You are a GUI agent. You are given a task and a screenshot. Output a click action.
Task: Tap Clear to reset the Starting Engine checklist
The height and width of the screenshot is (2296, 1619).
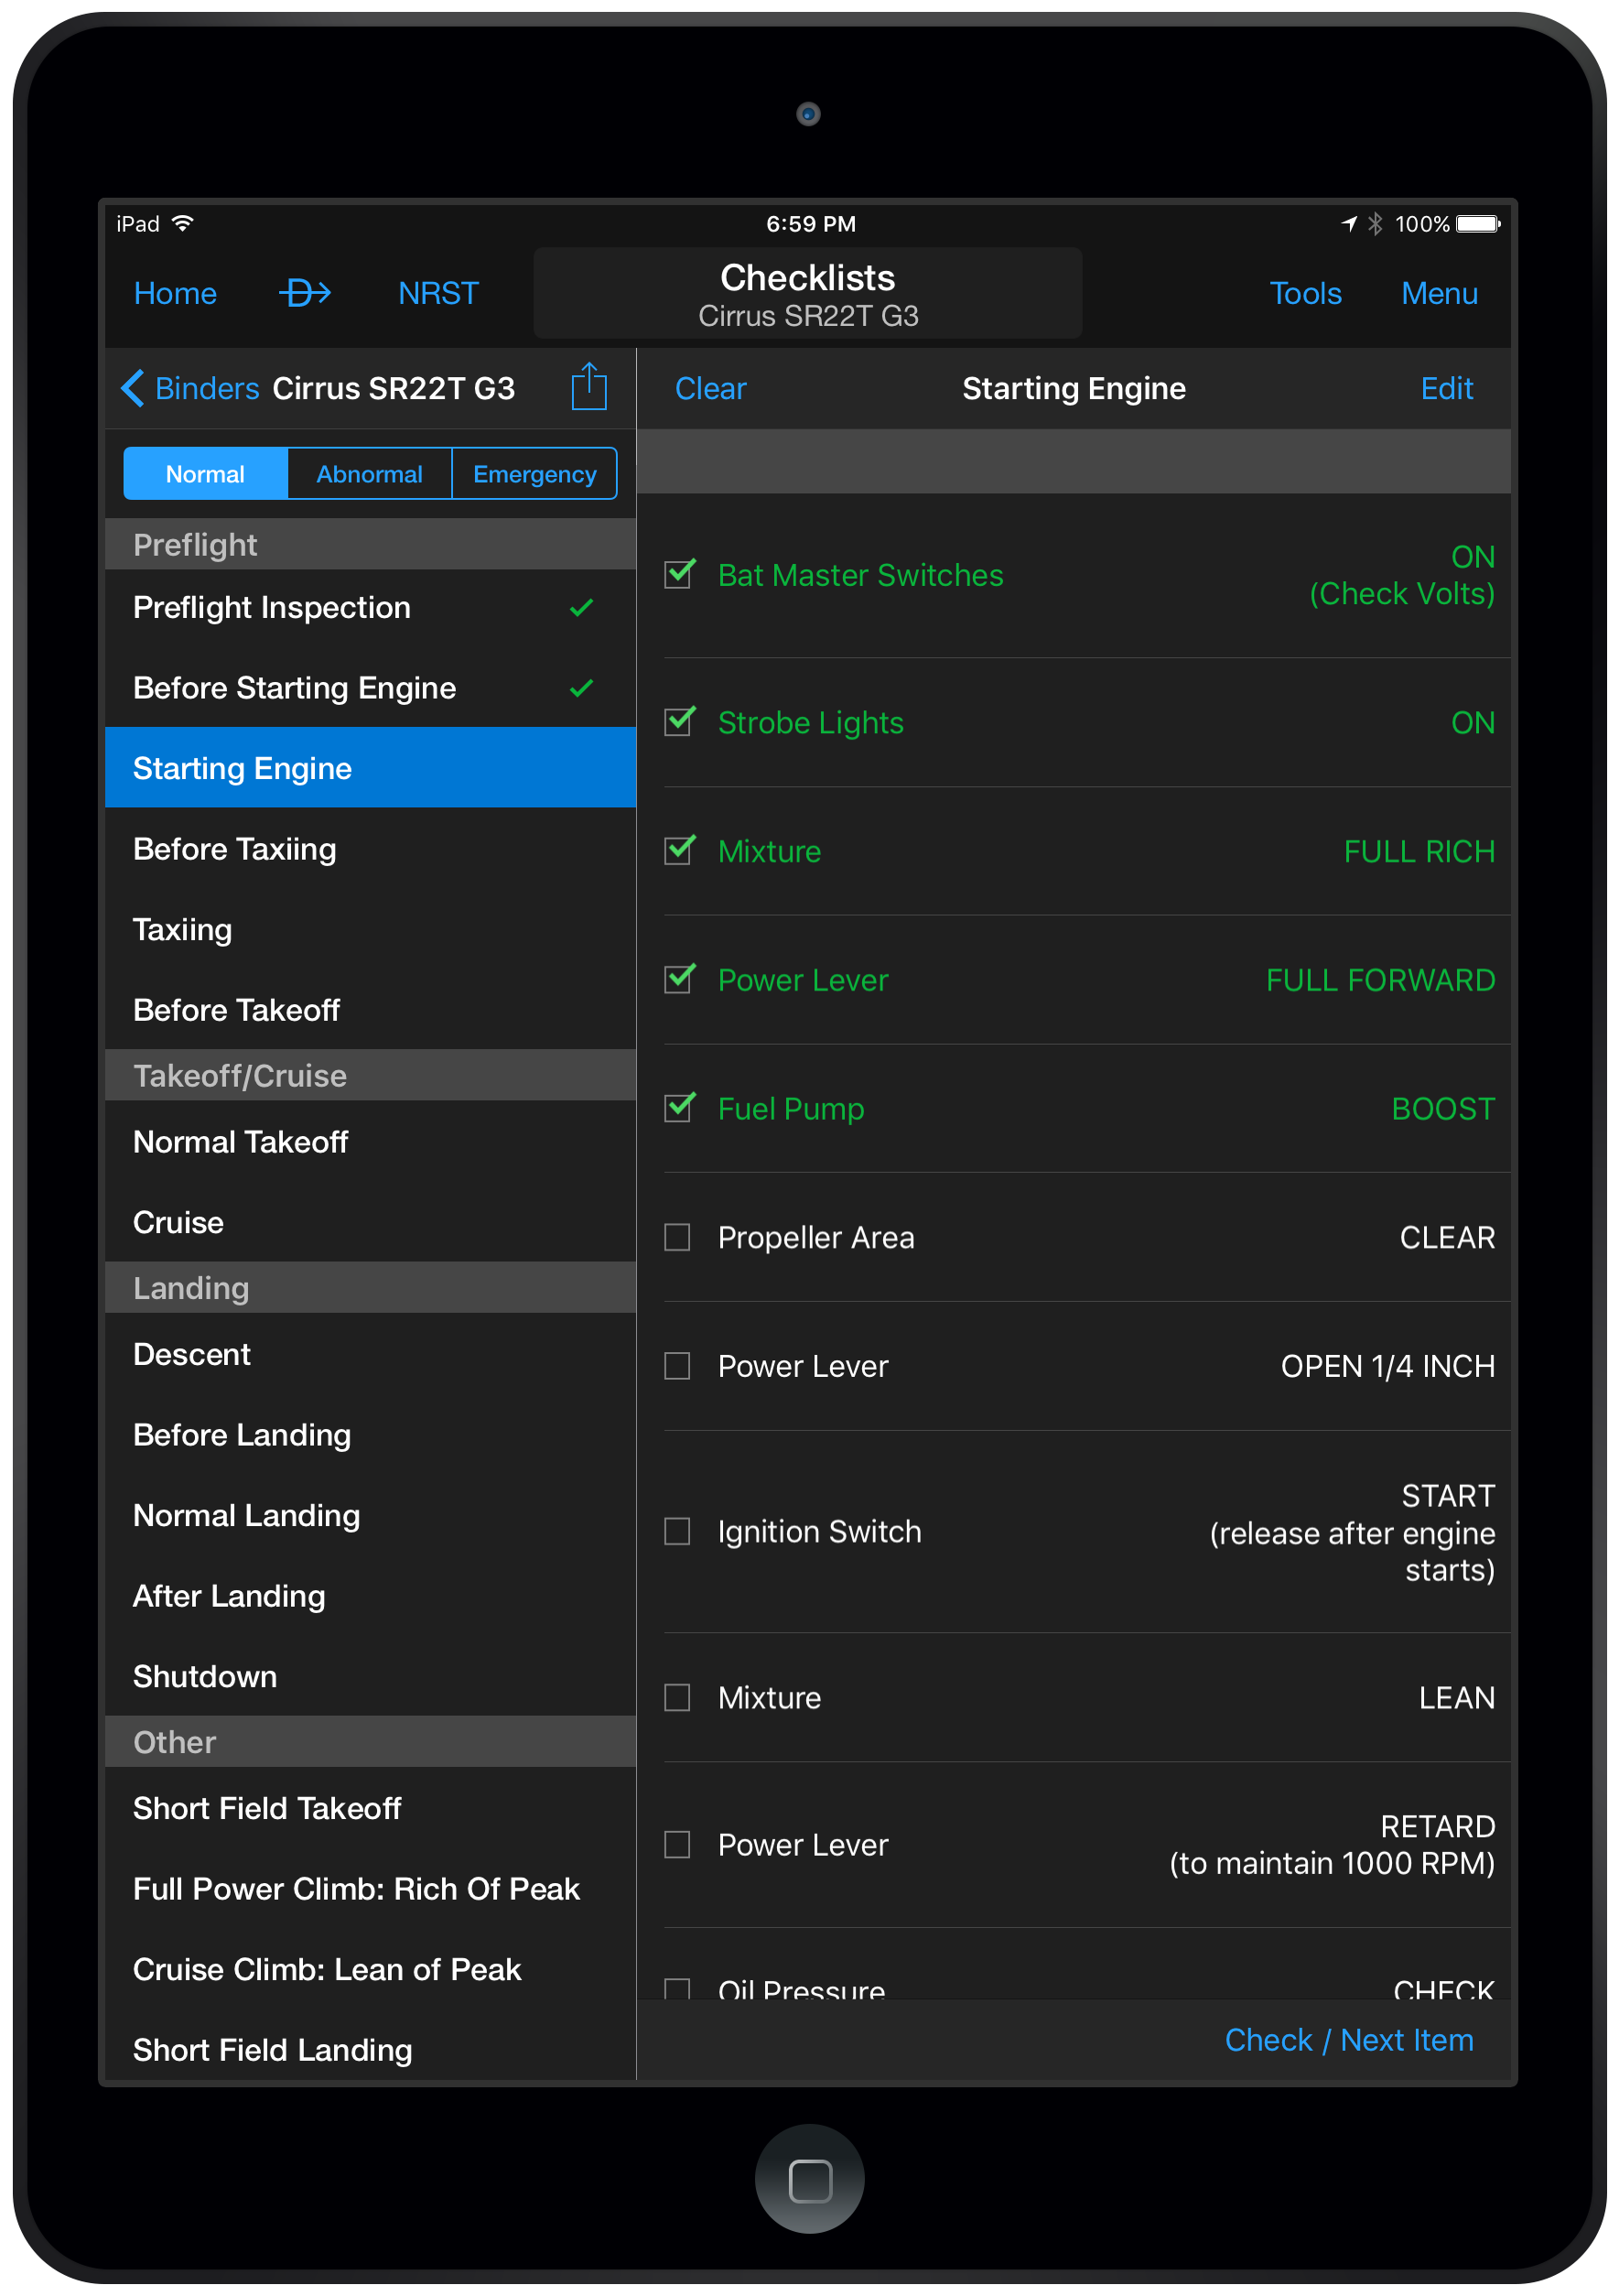coord(709,388)
